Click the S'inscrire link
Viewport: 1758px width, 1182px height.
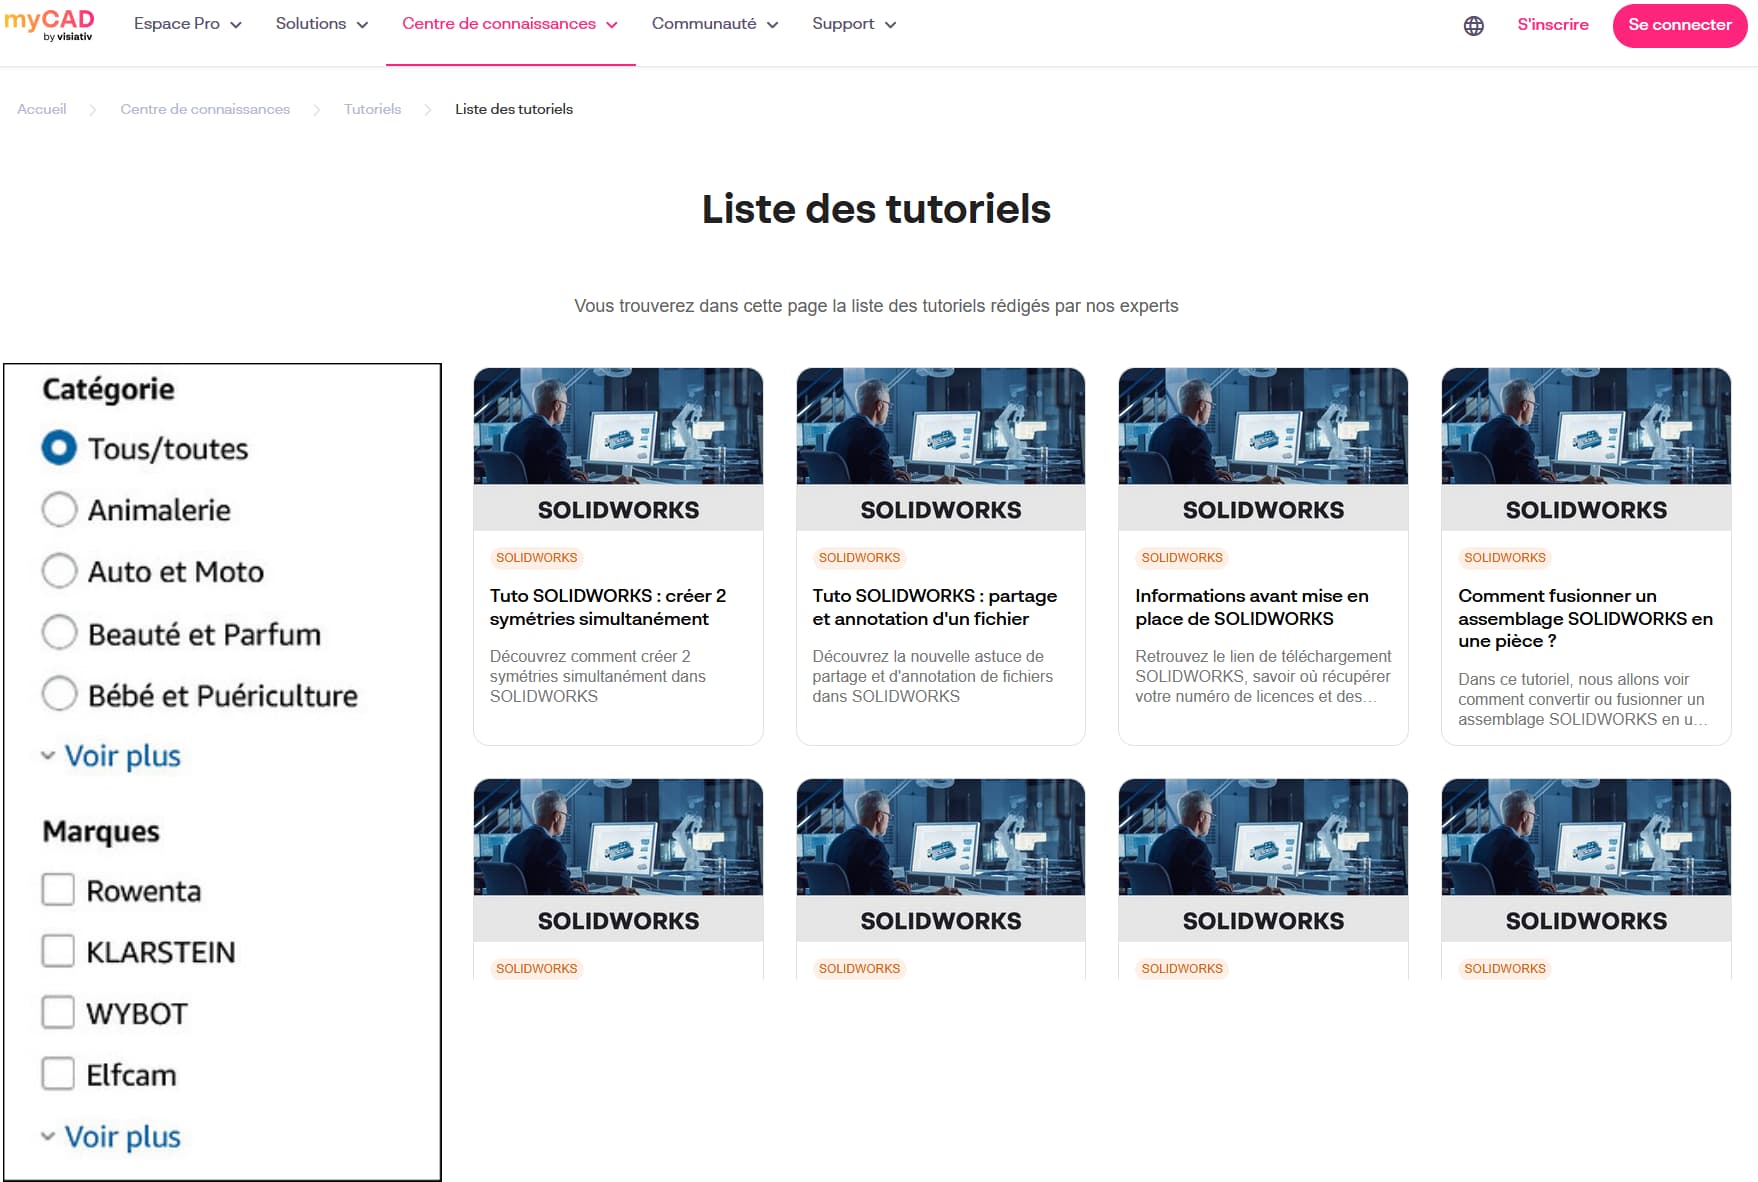[x=1552, y=25]
